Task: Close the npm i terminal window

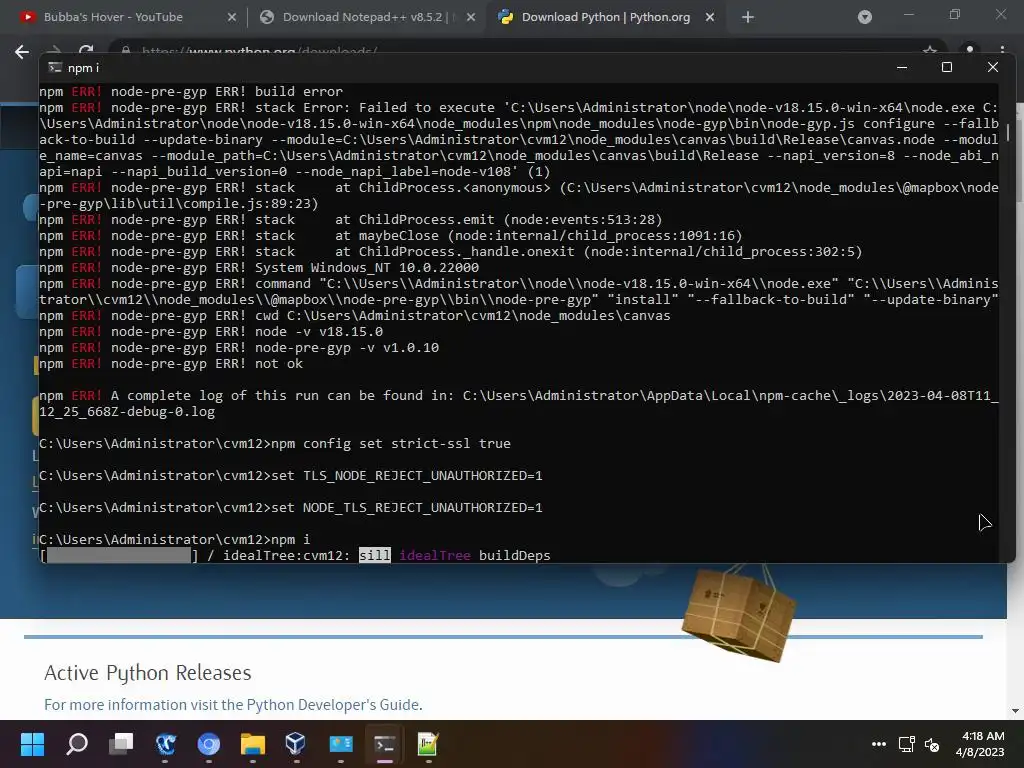Action: click(x=993, y=67)
